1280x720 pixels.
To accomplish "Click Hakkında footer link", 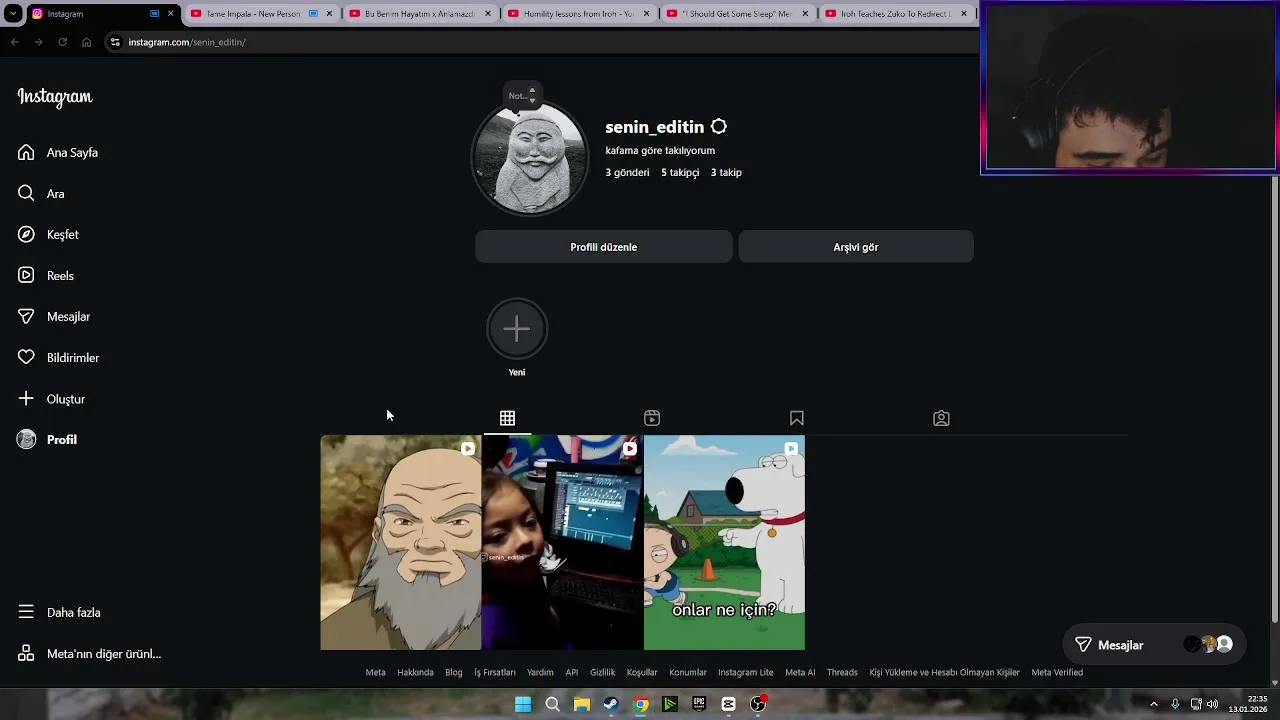I will (415, 672).
